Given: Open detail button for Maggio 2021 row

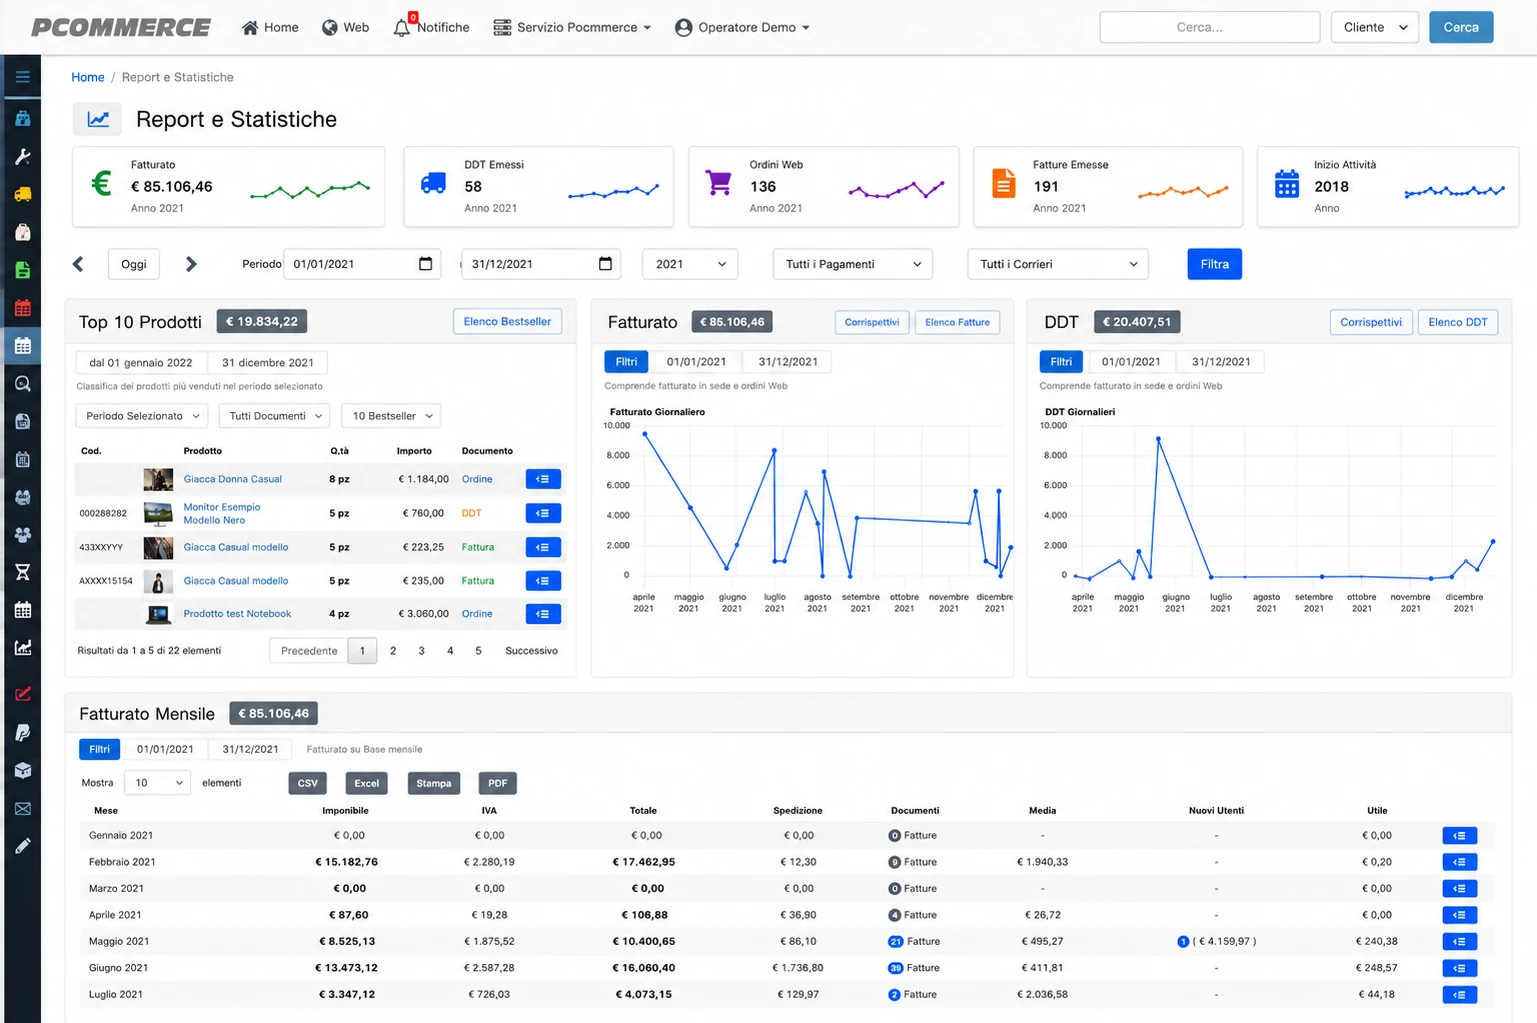Looking at the screenshot, I should pyautogui.click(x=1460, y=941).
